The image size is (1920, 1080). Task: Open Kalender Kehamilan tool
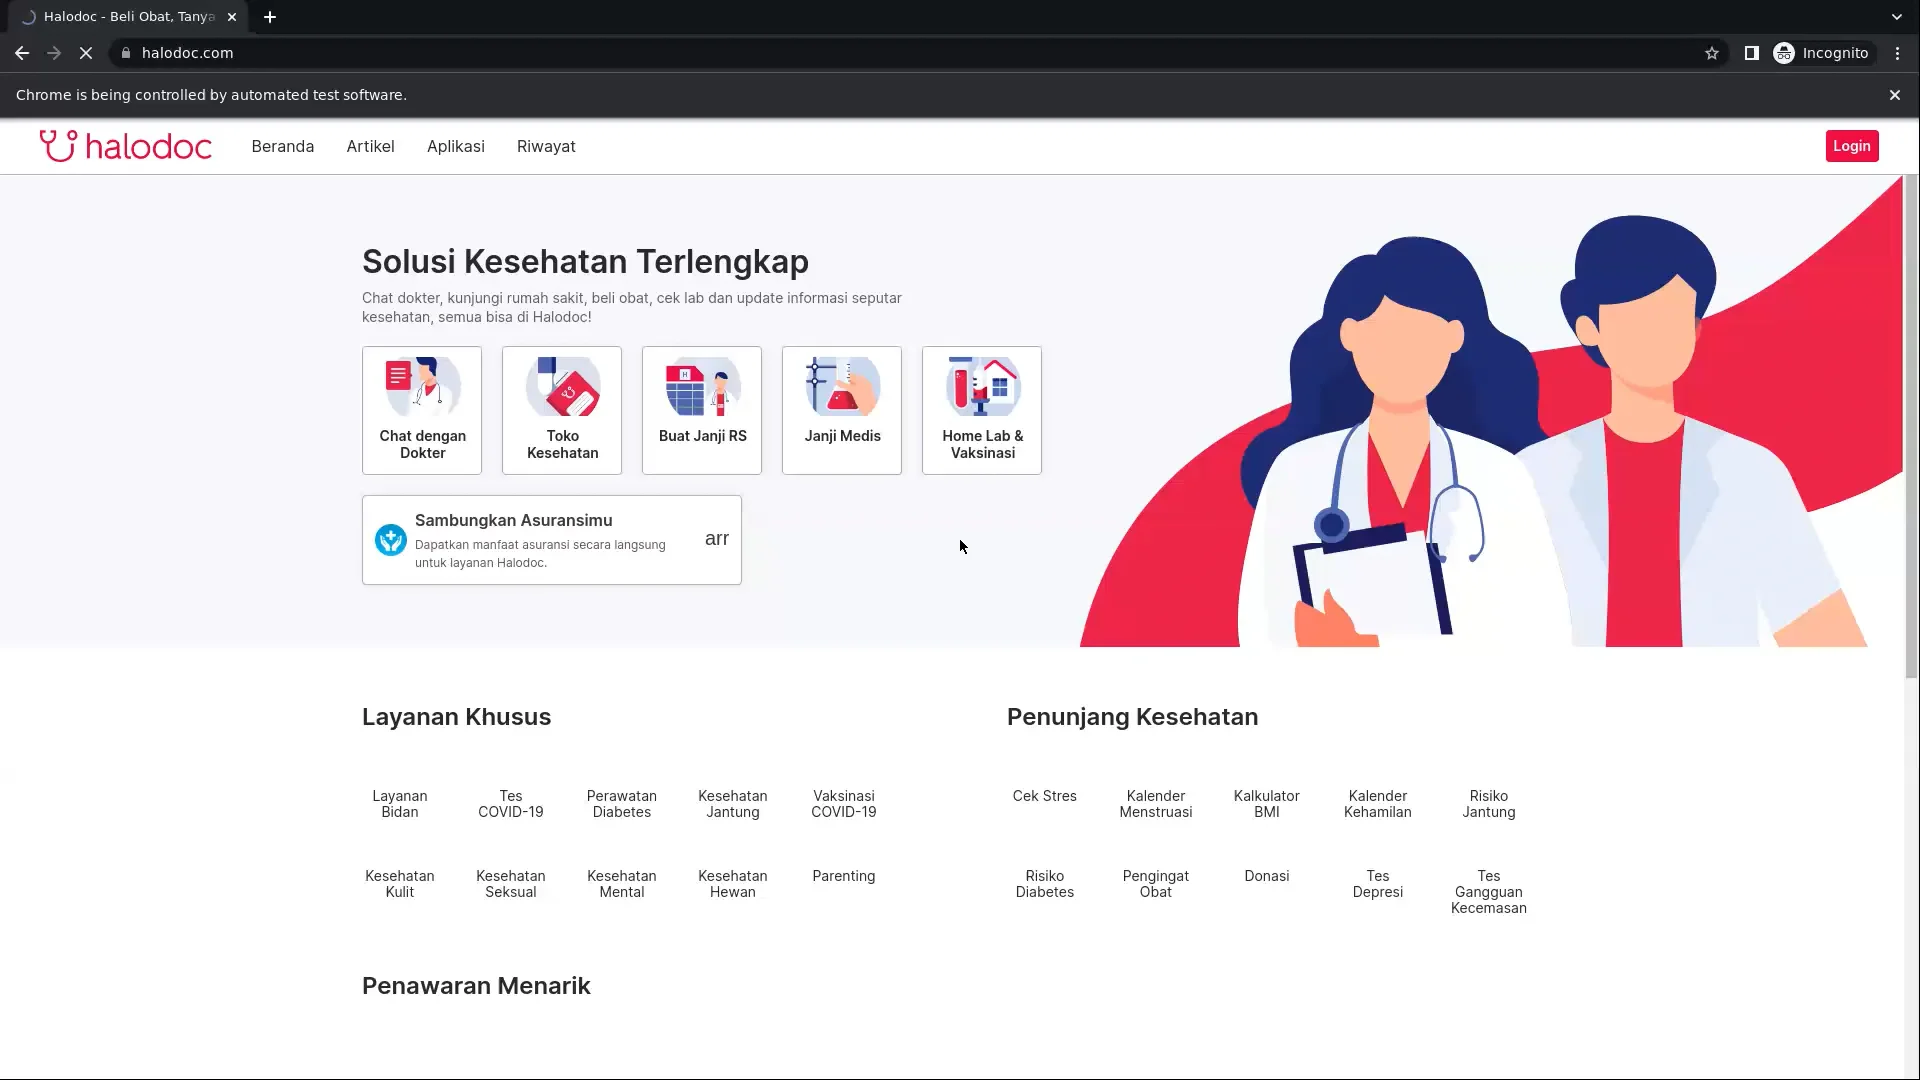coord(1378,804)
